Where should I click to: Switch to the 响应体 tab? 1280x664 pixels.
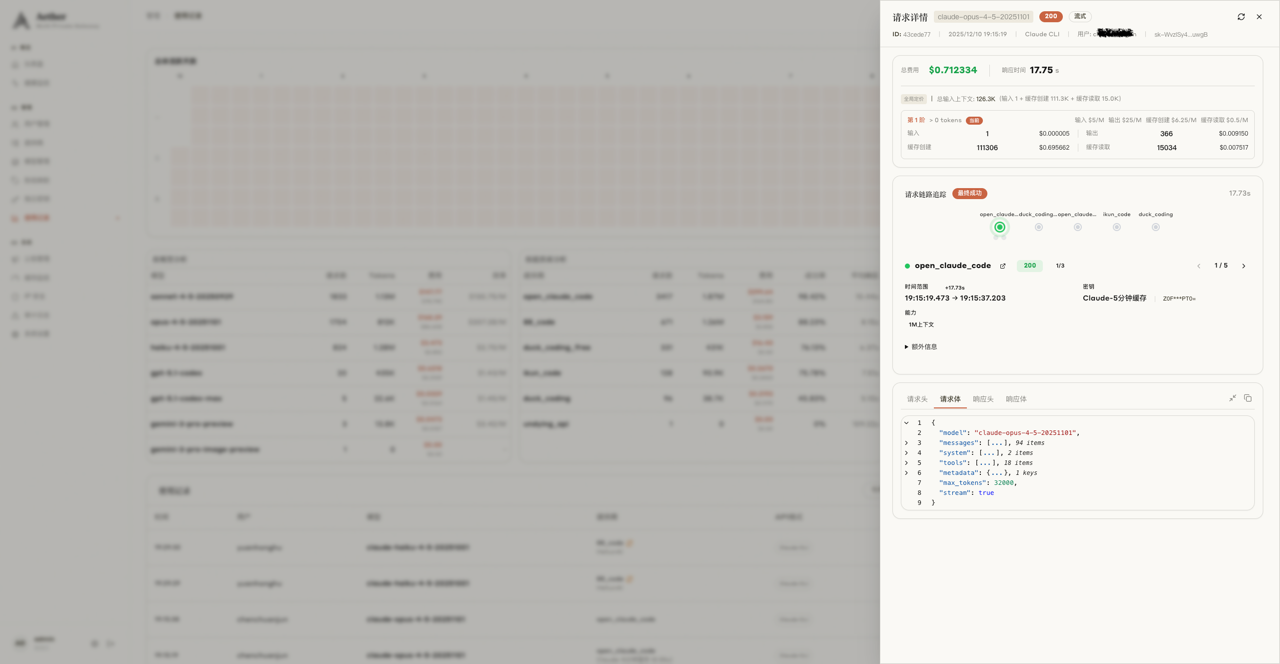[x=1016, y=399]
